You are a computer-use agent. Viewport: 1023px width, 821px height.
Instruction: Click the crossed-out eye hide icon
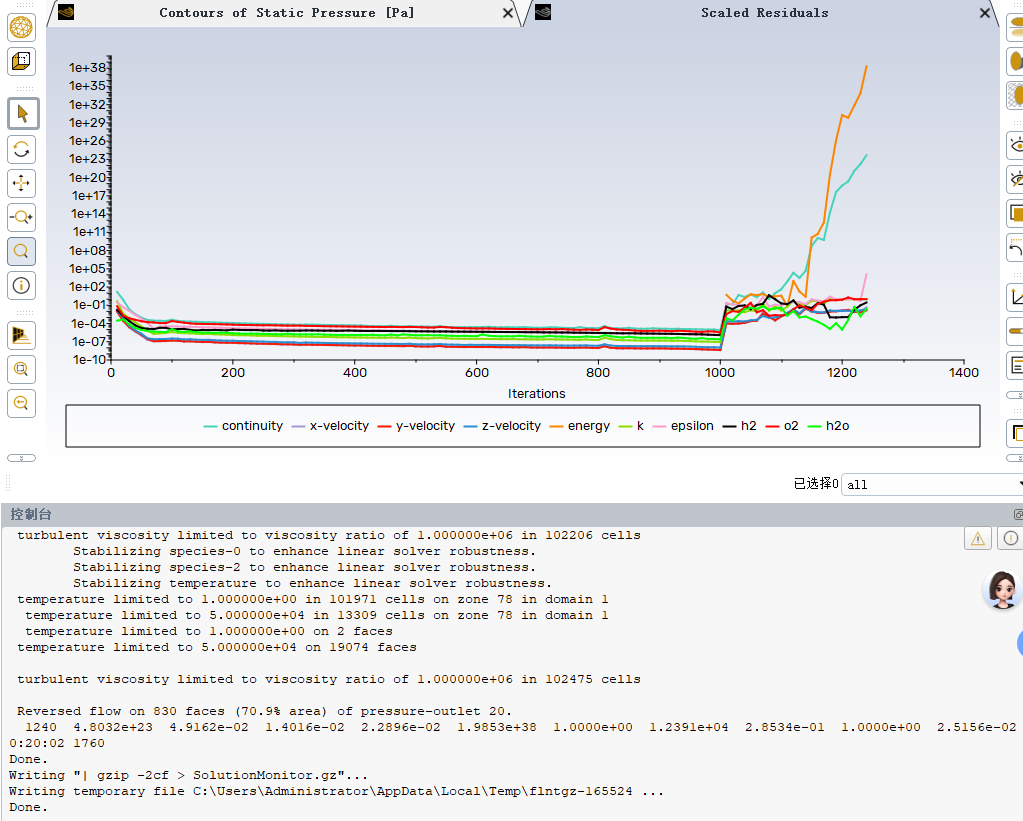[x=1015, y=180]
